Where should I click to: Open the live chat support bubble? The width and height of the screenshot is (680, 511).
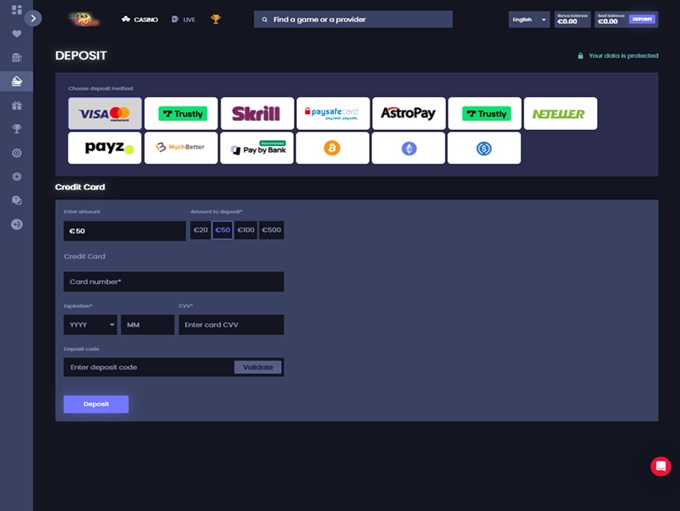(660, 466)
